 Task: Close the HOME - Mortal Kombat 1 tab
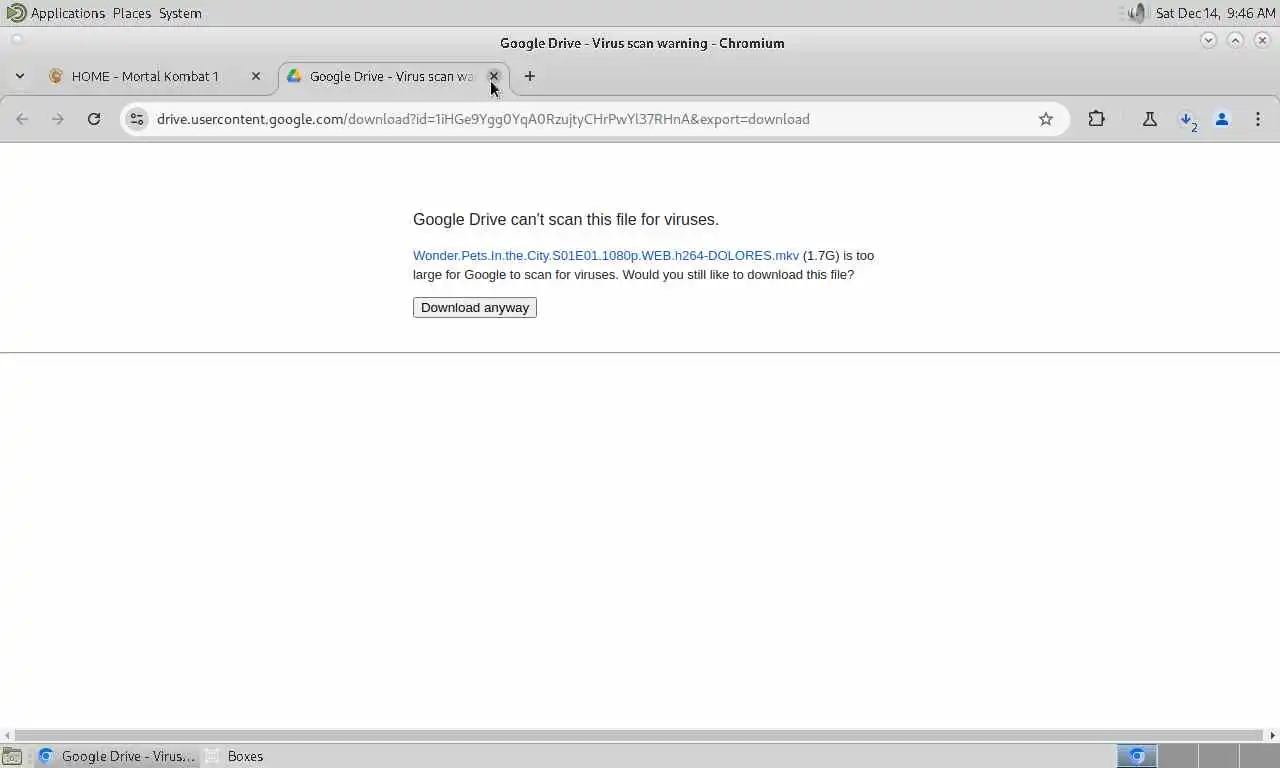(256, 76)
